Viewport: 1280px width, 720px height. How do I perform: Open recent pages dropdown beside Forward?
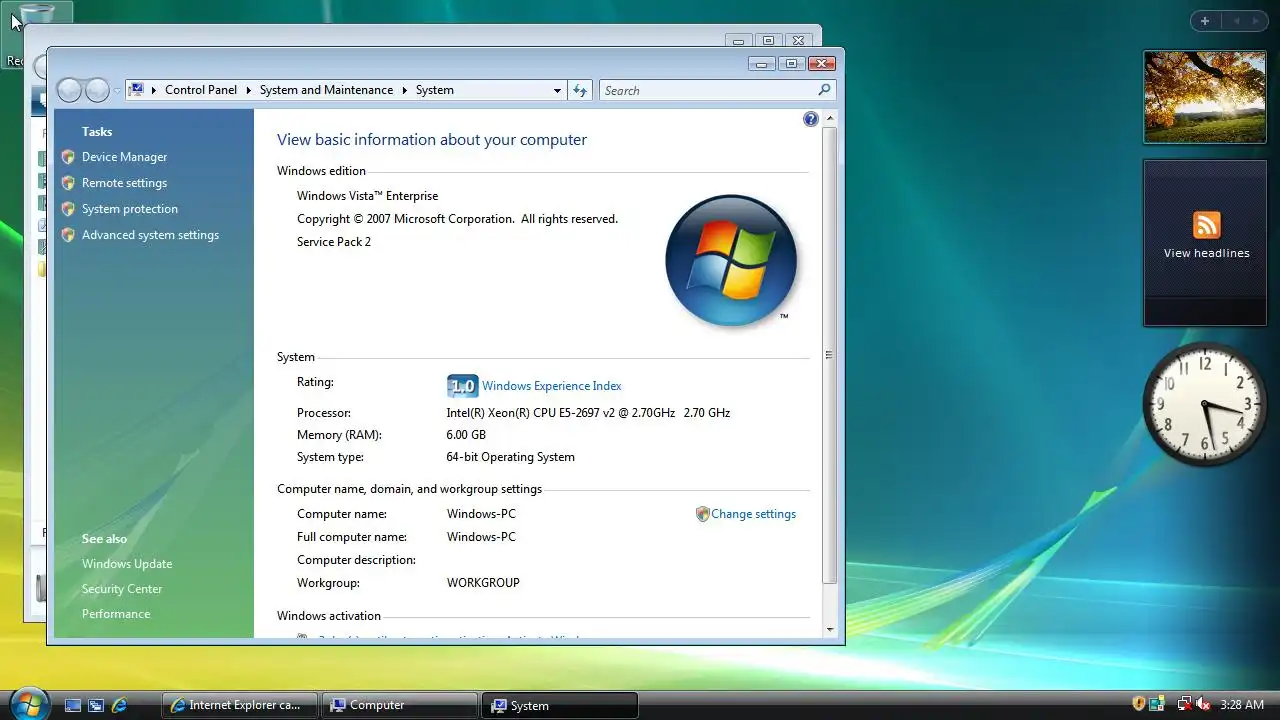117,91
